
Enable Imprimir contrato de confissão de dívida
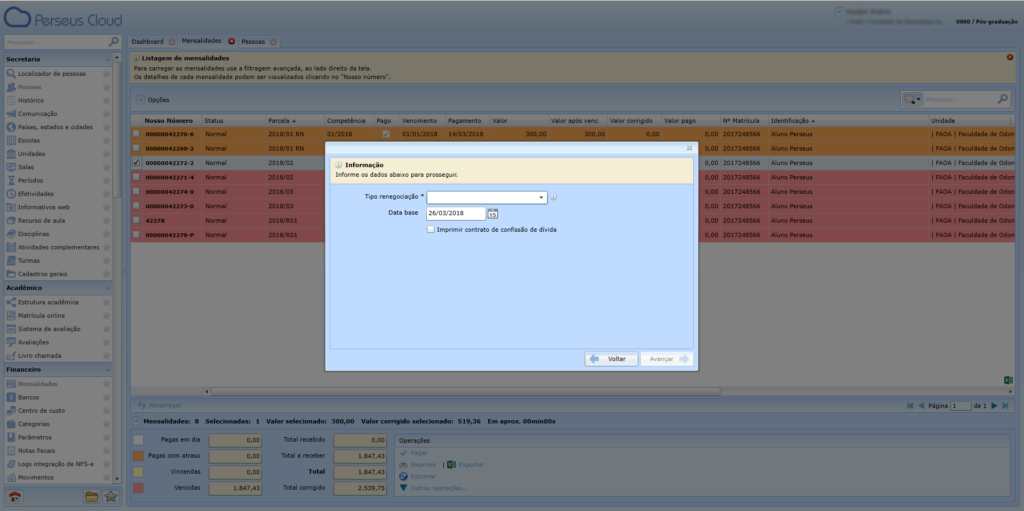click(431, 229)
